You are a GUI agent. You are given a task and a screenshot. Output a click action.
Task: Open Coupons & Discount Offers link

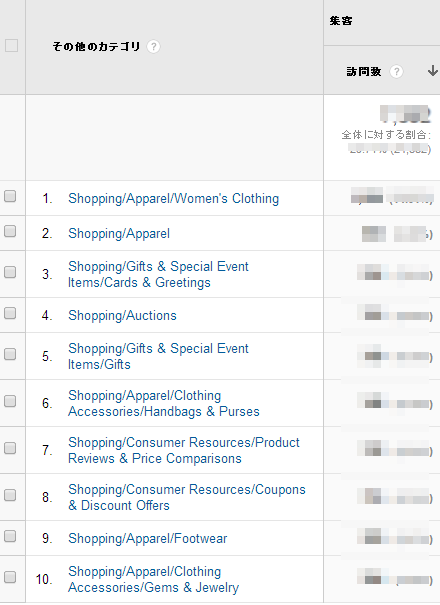point(187,497)
